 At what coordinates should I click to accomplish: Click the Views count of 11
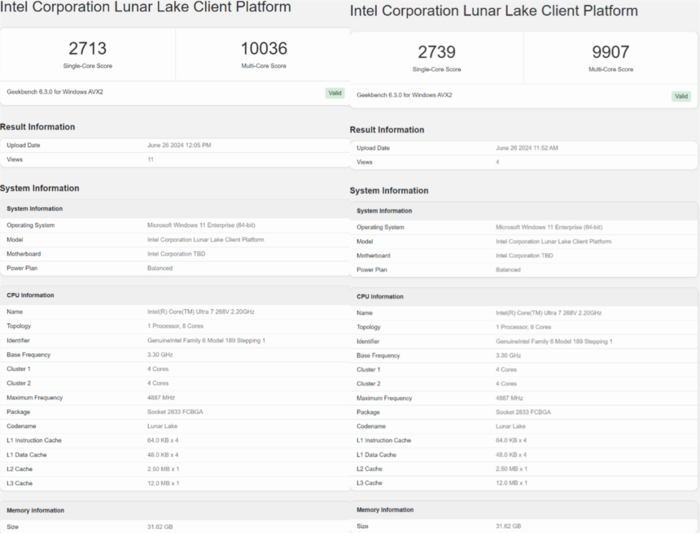coord(150,159)
